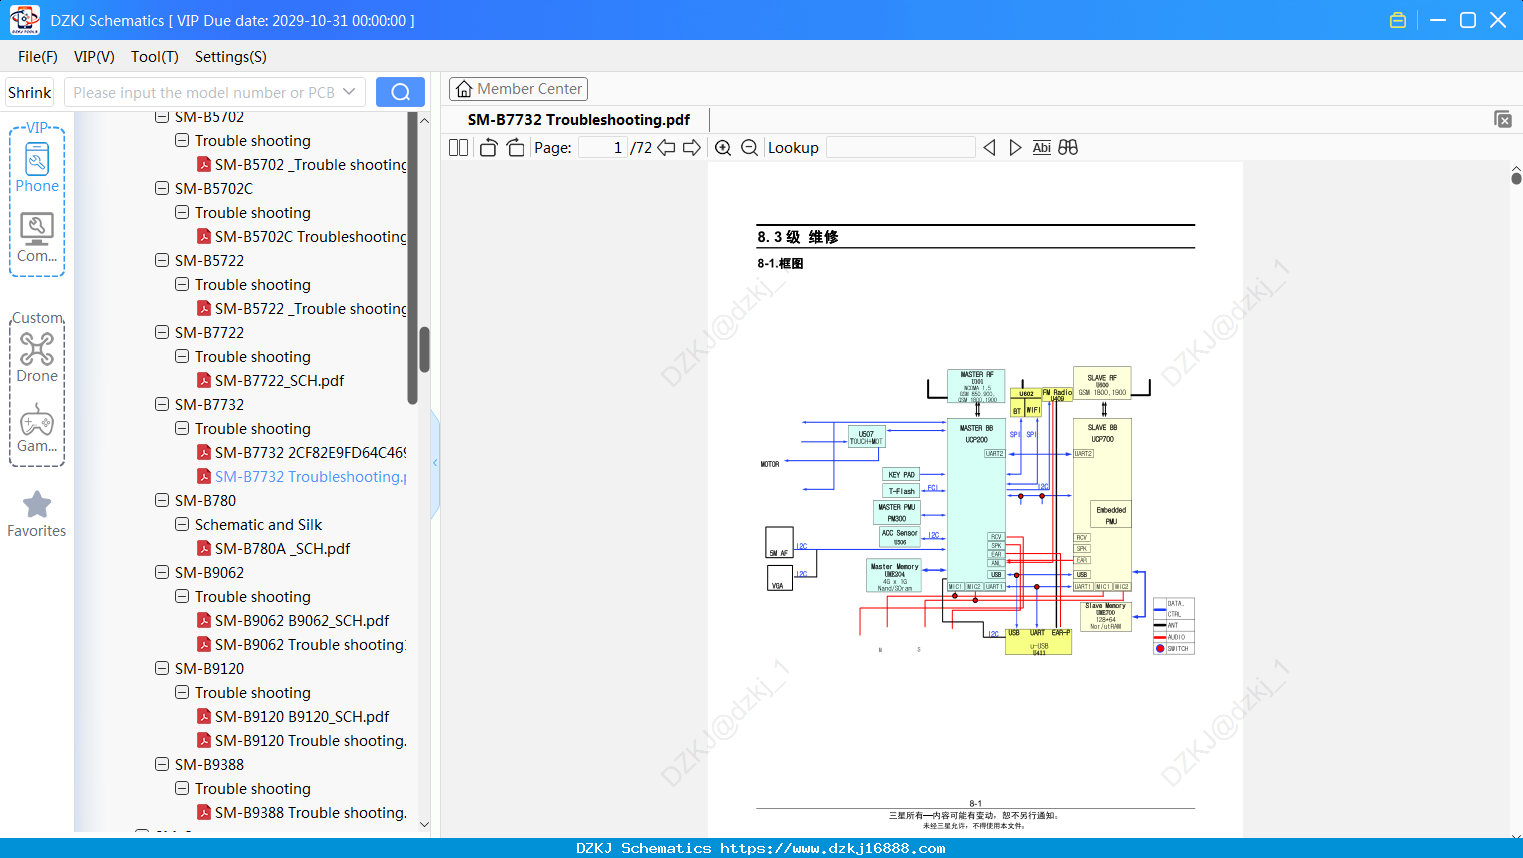The height and width of the screenshot is (858, 1523).
Task: Collapse Trouble shooting under SM-B9062
Action: (182, 596)
